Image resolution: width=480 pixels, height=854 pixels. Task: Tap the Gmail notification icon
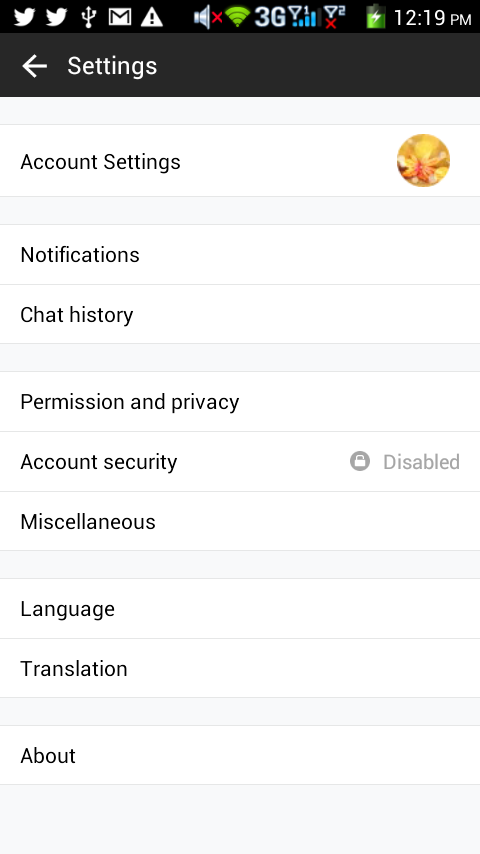120,16
